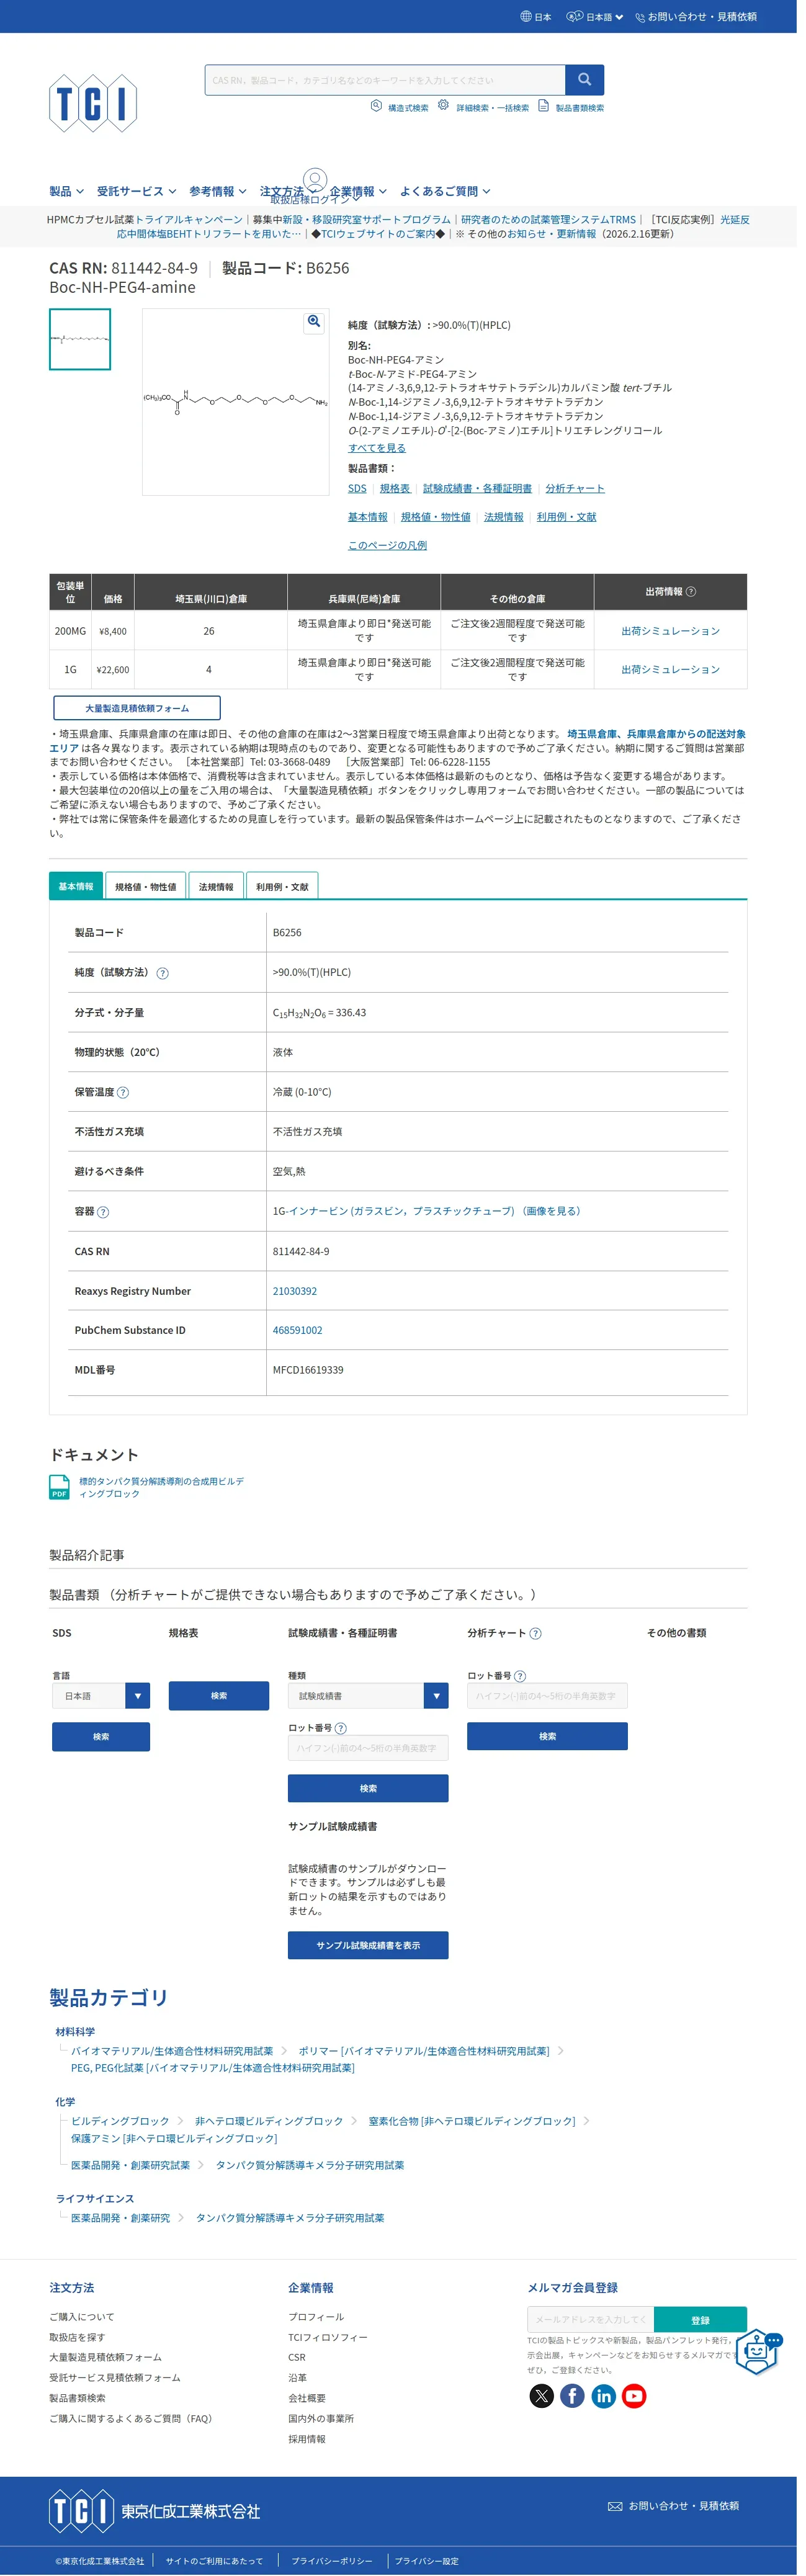The height and width of the screenshot is (2576, 806).
Task: Click the dealer login user icon
Action: [x=318, y=182]
